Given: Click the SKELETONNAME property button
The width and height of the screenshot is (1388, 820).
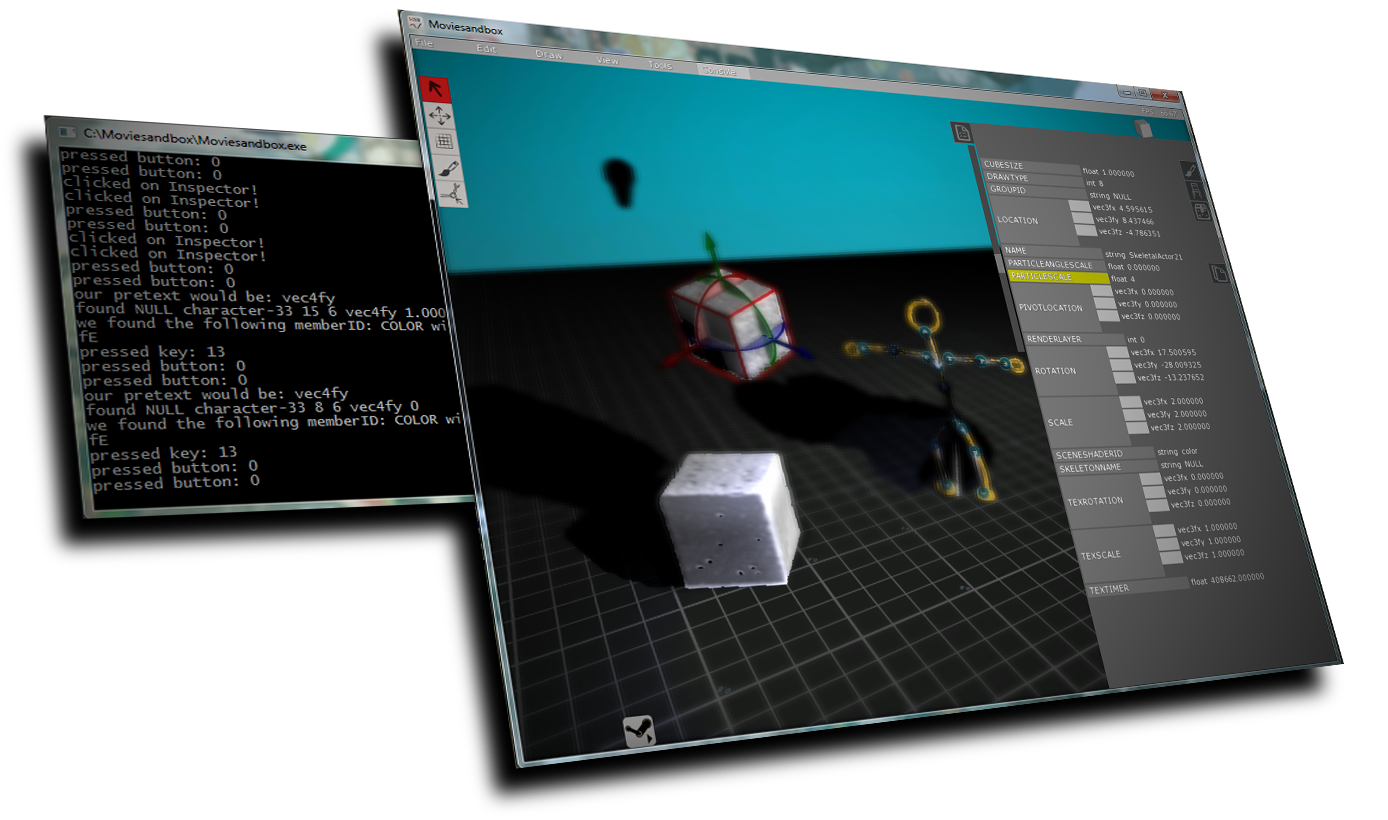Looking at the screenshot, I should [x=1108, y=467].
